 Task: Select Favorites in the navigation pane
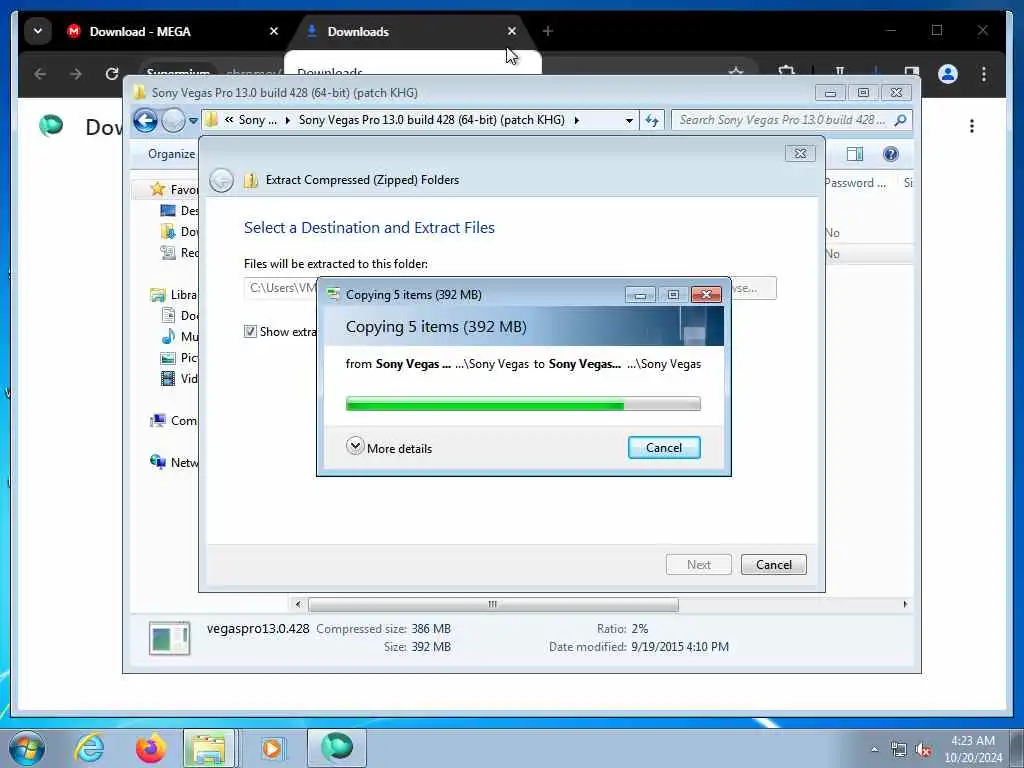point(174,189)
